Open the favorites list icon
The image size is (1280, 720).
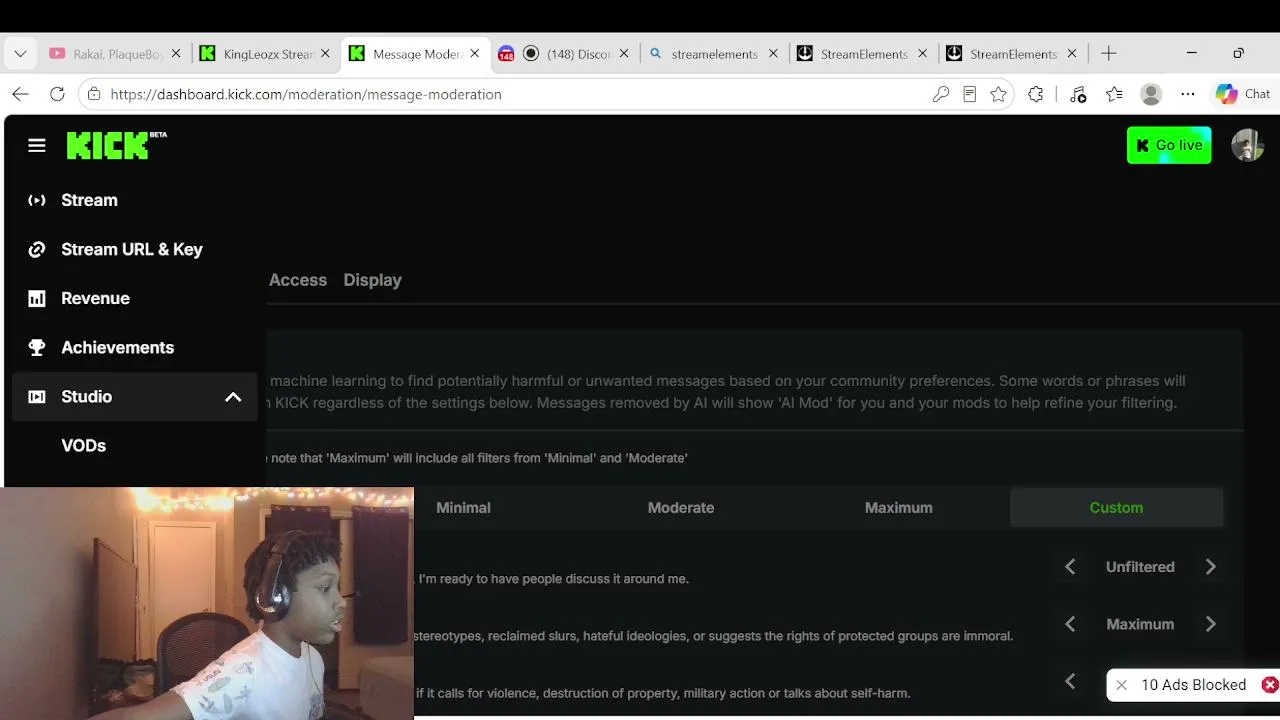tap(1115, 94)
